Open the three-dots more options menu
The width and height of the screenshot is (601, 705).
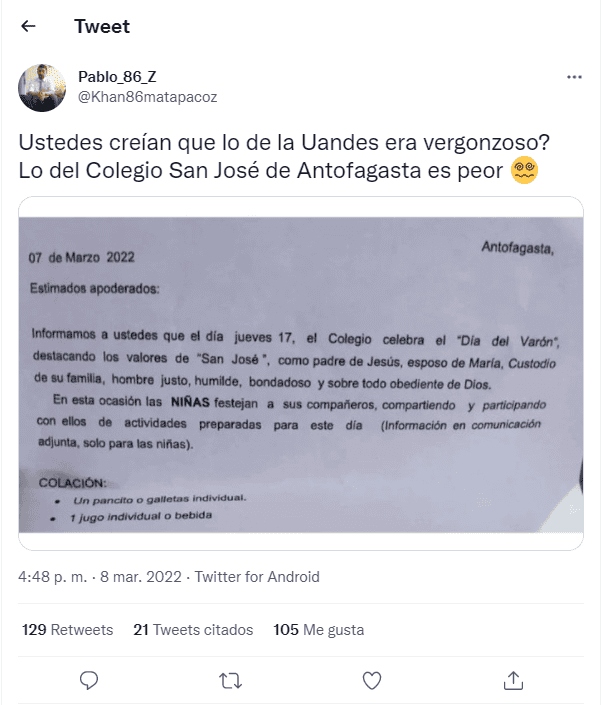pyautogui.click(x=574, y=77)
